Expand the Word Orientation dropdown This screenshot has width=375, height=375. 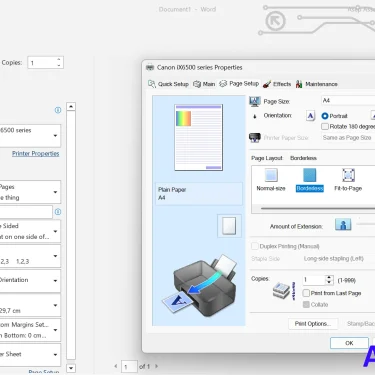point(30,281)
